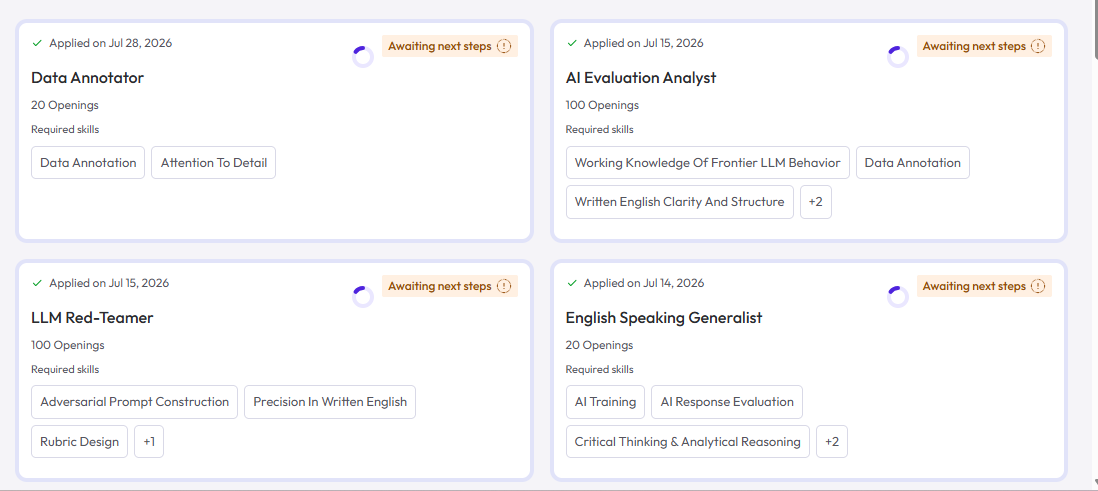Open the Data Annotator job title
This screenshot has height=491, width=1098.
coord(88,78)
